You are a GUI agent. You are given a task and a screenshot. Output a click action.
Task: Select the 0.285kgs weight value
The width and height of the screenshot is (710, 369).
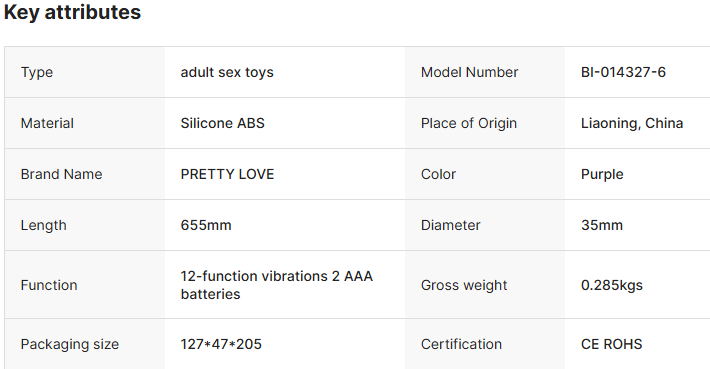tap(612, 285)
